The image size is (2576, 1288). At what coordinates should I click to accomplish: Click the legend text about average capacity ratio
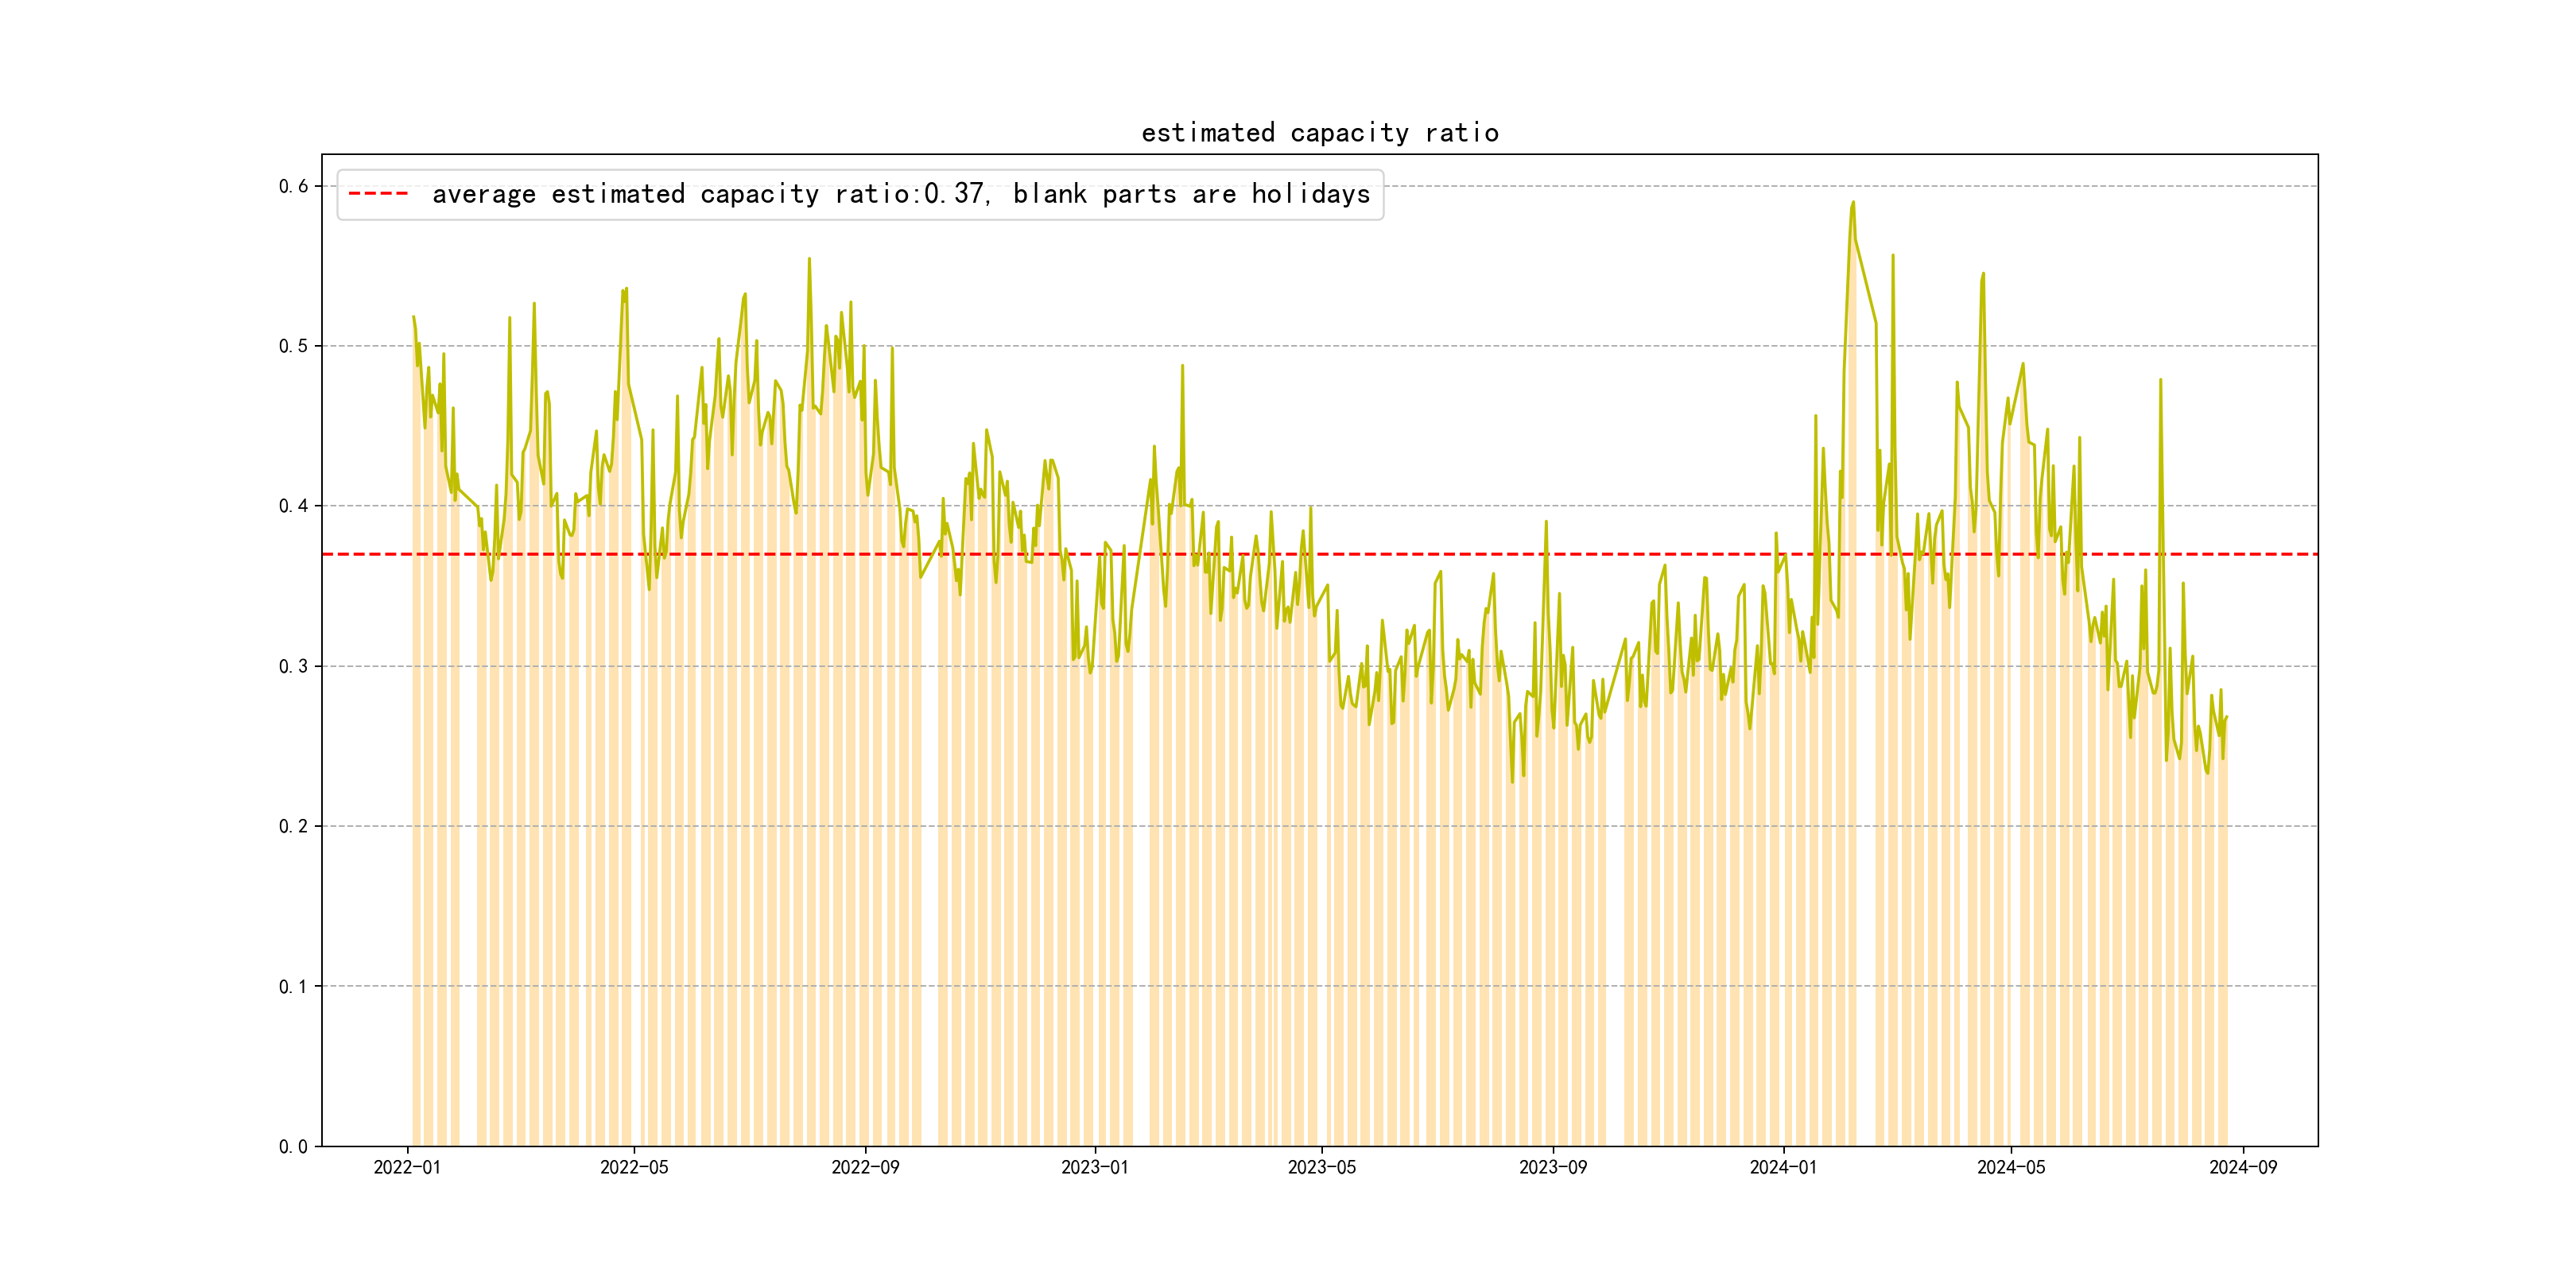tap(900, 194)
